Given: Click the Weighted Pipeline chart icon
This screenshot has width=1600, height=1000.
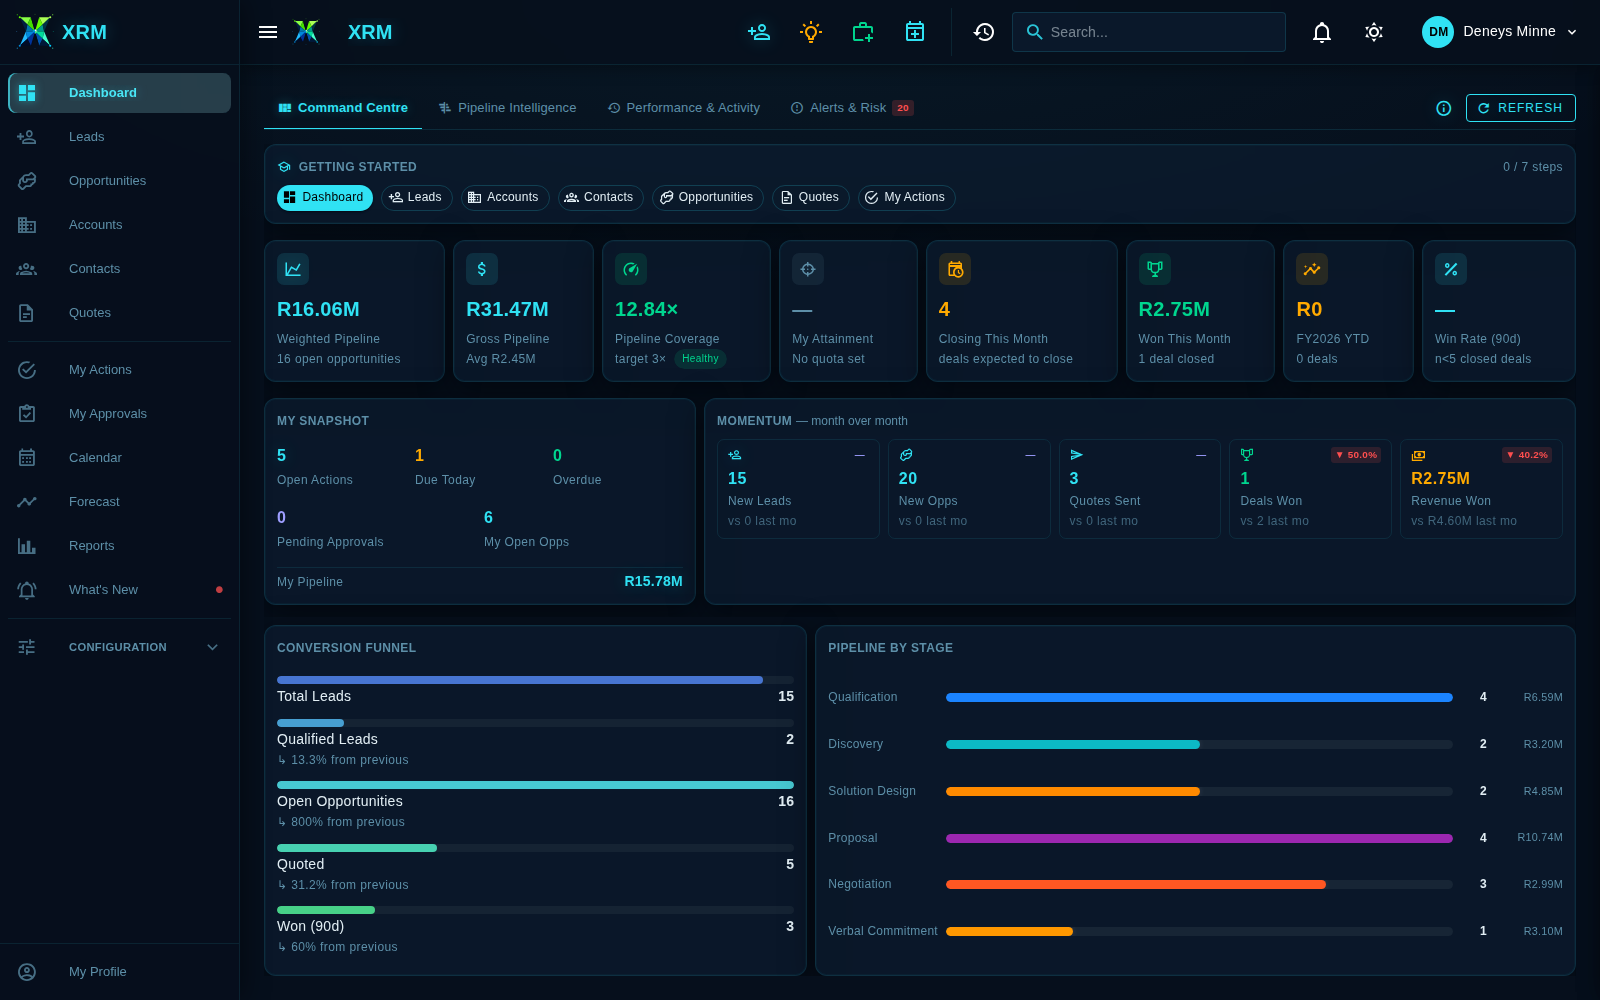Looking at the screenshot, I should click(293, 269).
